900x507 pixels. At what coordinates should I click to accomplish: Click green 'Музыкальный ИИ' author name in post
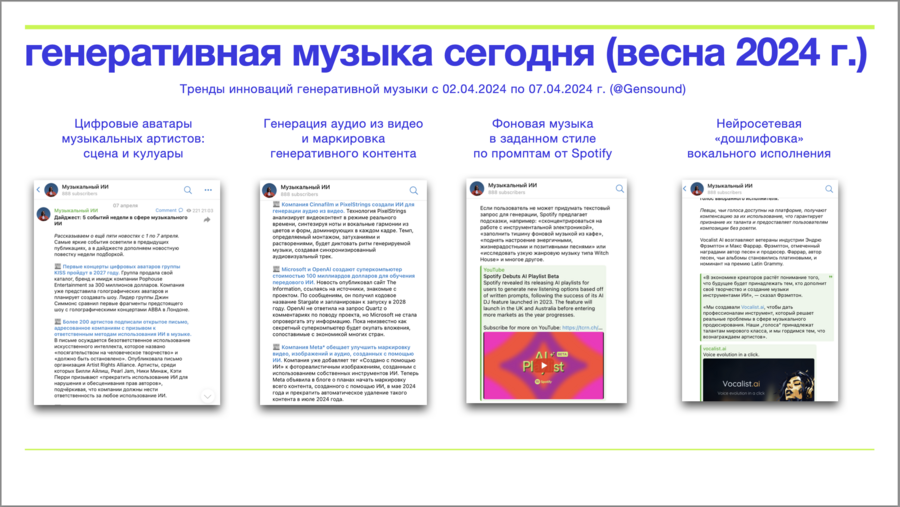76,211
